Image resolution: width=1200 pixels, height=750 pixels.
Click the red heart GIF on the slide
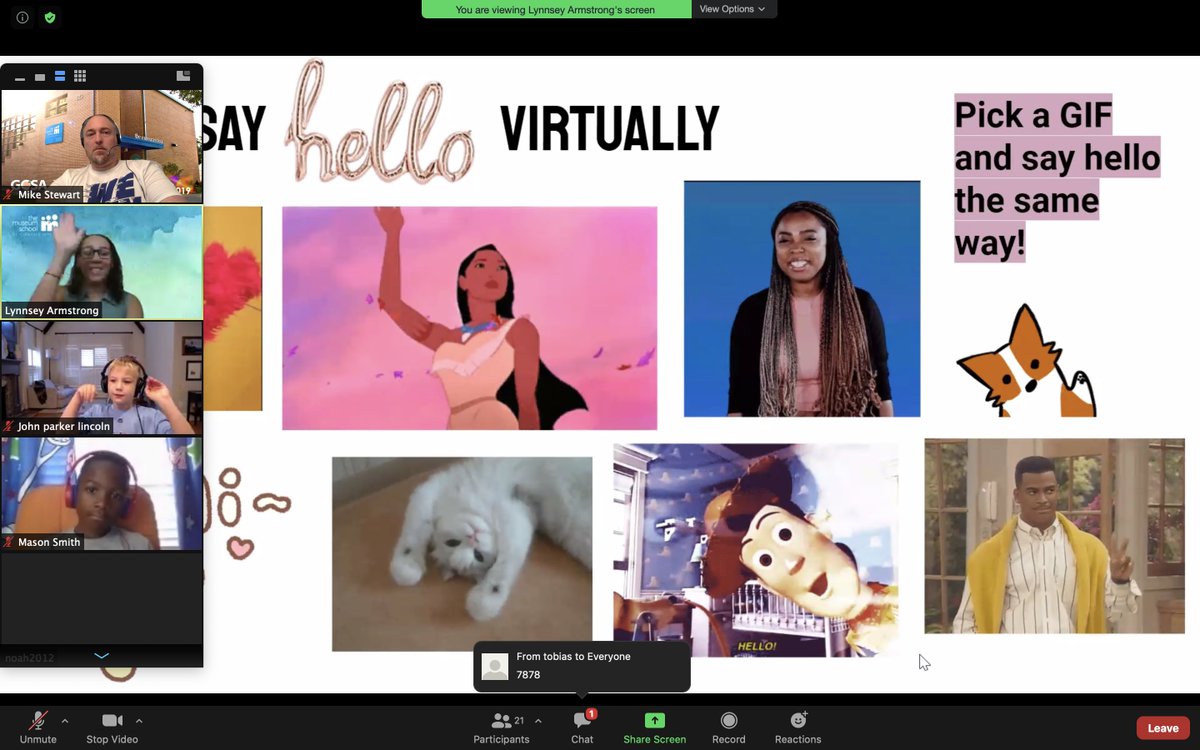click(232, 308)
